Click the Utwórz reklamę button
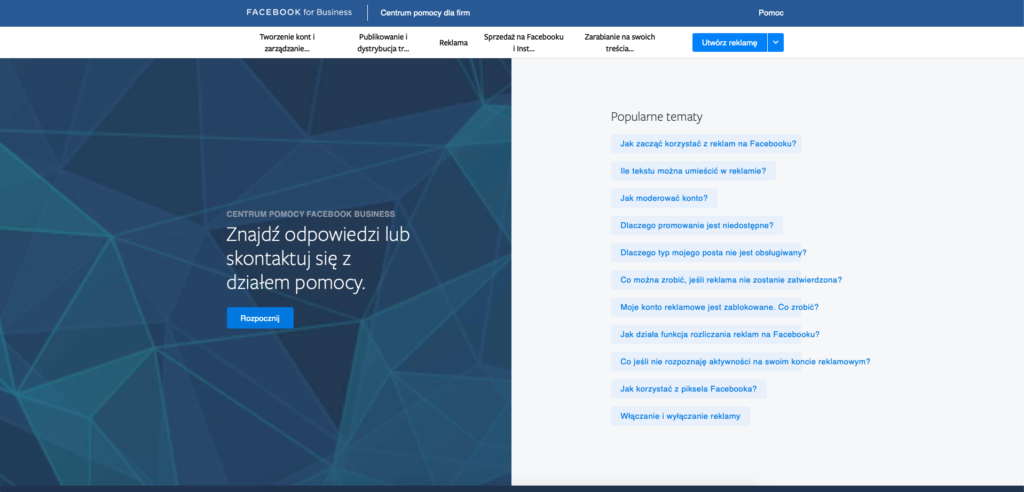 [729, 42]
